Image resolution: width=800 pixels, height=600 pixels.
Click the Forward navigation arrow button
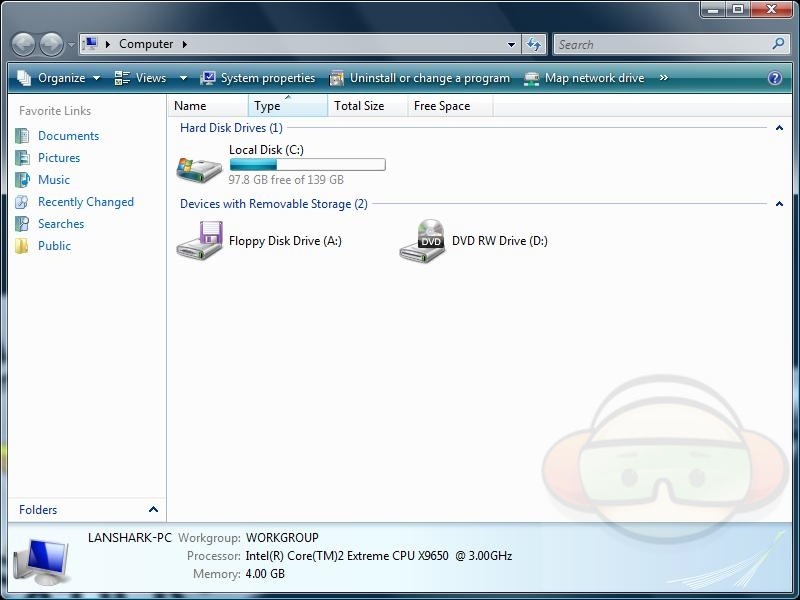pos(51,44)
